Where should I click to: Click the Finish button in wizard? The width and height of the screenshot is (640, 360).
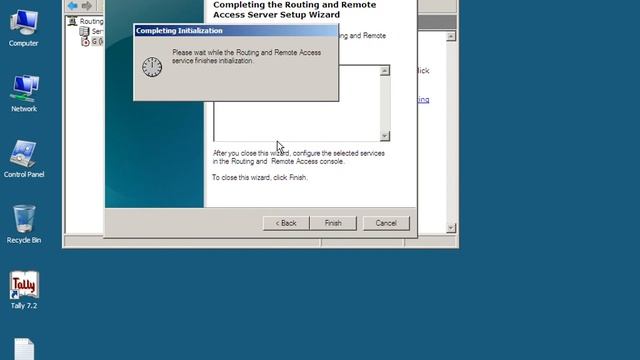point(333,223)
